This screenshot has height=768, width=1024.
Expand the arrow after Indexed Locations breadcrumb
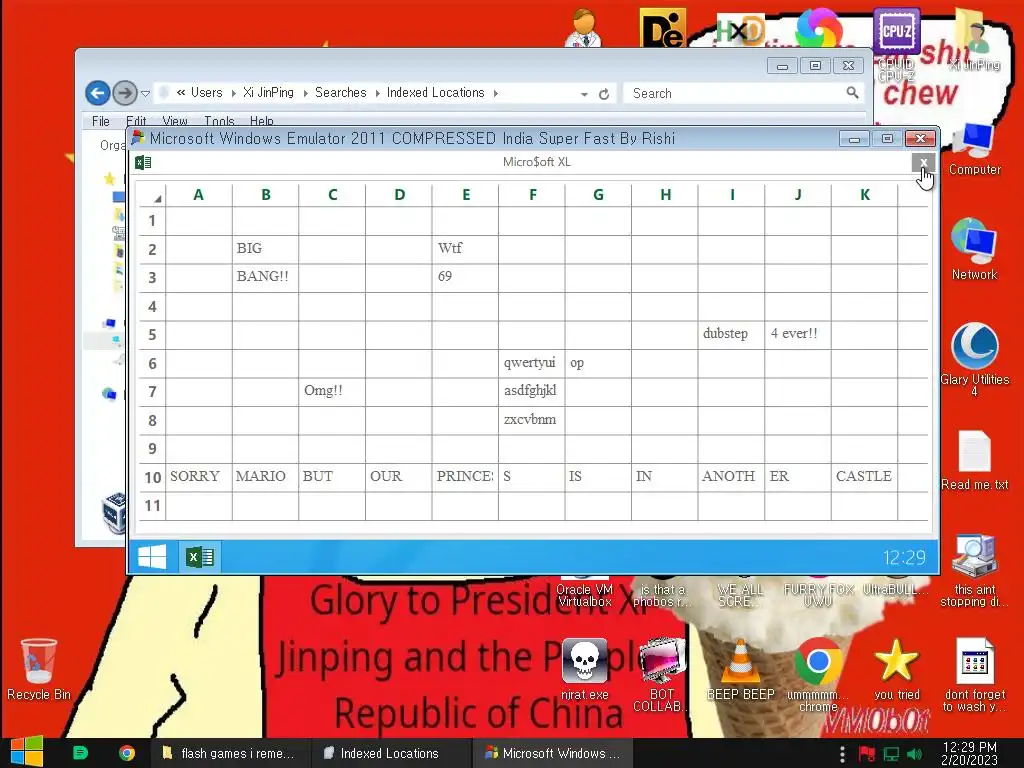pos(496,93)
